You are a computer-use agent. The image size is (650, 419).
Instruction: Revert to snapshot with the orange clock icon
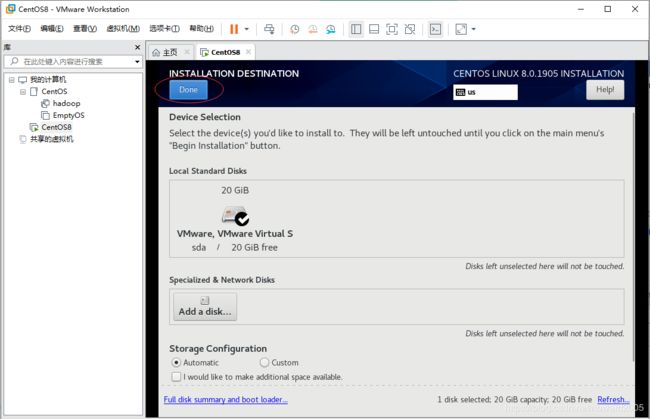313,29
